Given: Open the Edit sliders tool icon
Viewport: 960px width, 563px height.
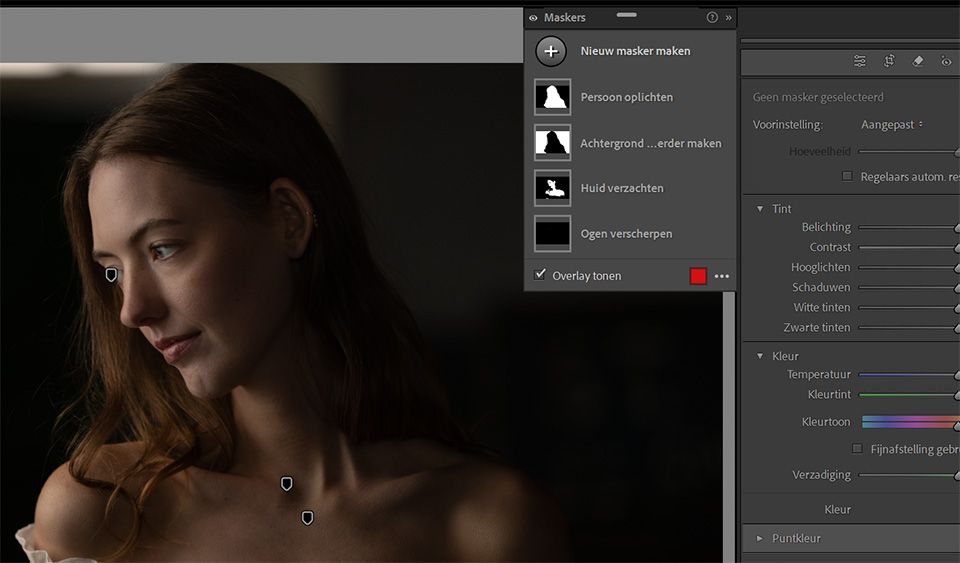Looking at the screenshot, I should pyautogui.click(x=860, y=61).
